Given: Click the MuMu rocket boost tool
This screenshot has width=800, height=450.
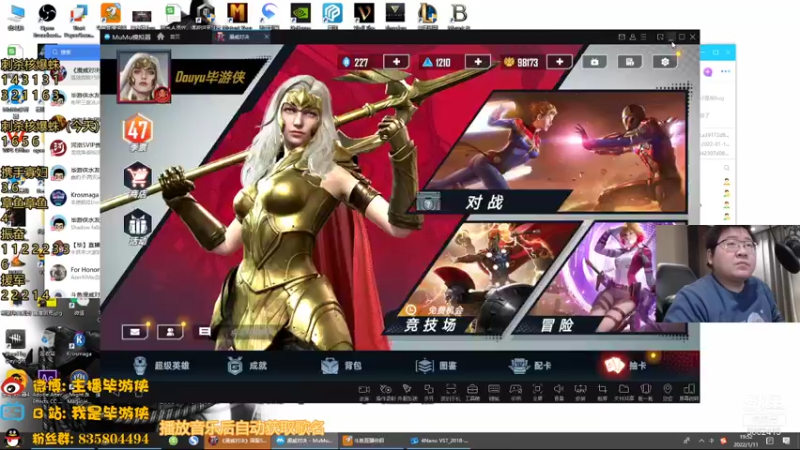Looking at the screenshot, I should [407, 392].
